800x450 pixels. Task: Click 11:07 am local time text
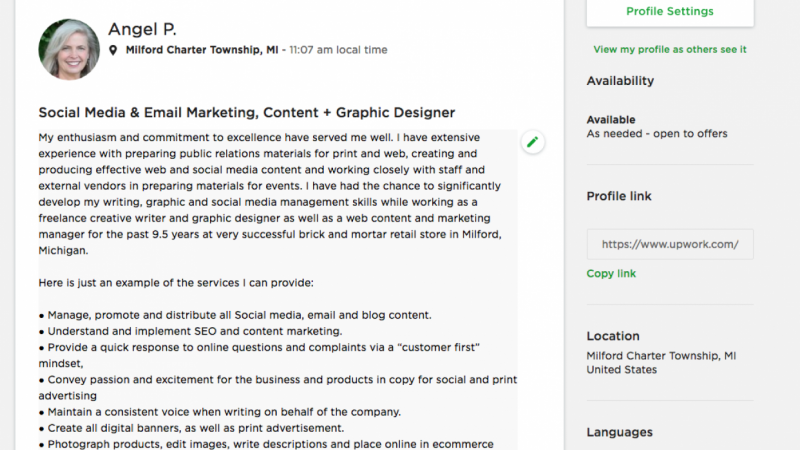[x=338, y=50]
